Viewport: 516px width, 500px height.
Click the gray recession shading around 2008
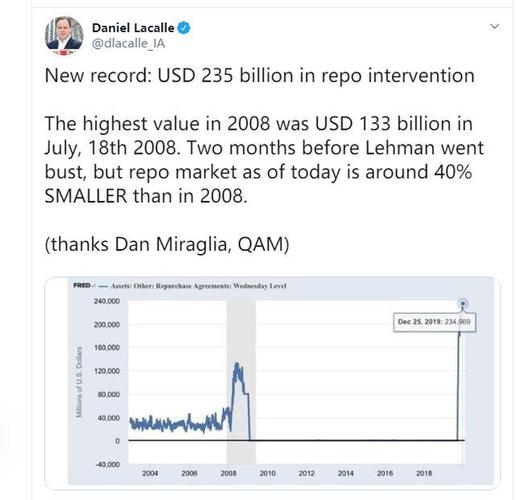(241, 382)
